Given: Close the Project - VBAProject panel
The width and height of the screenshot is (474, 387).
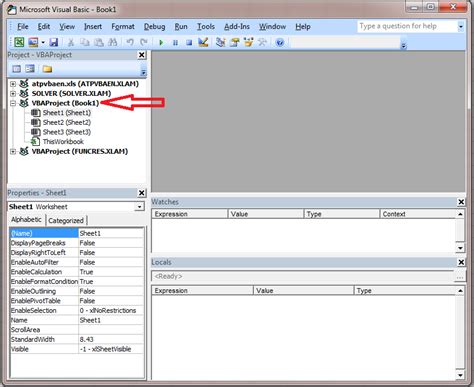Looking at the screenshot, I should [x=142, y=55].
